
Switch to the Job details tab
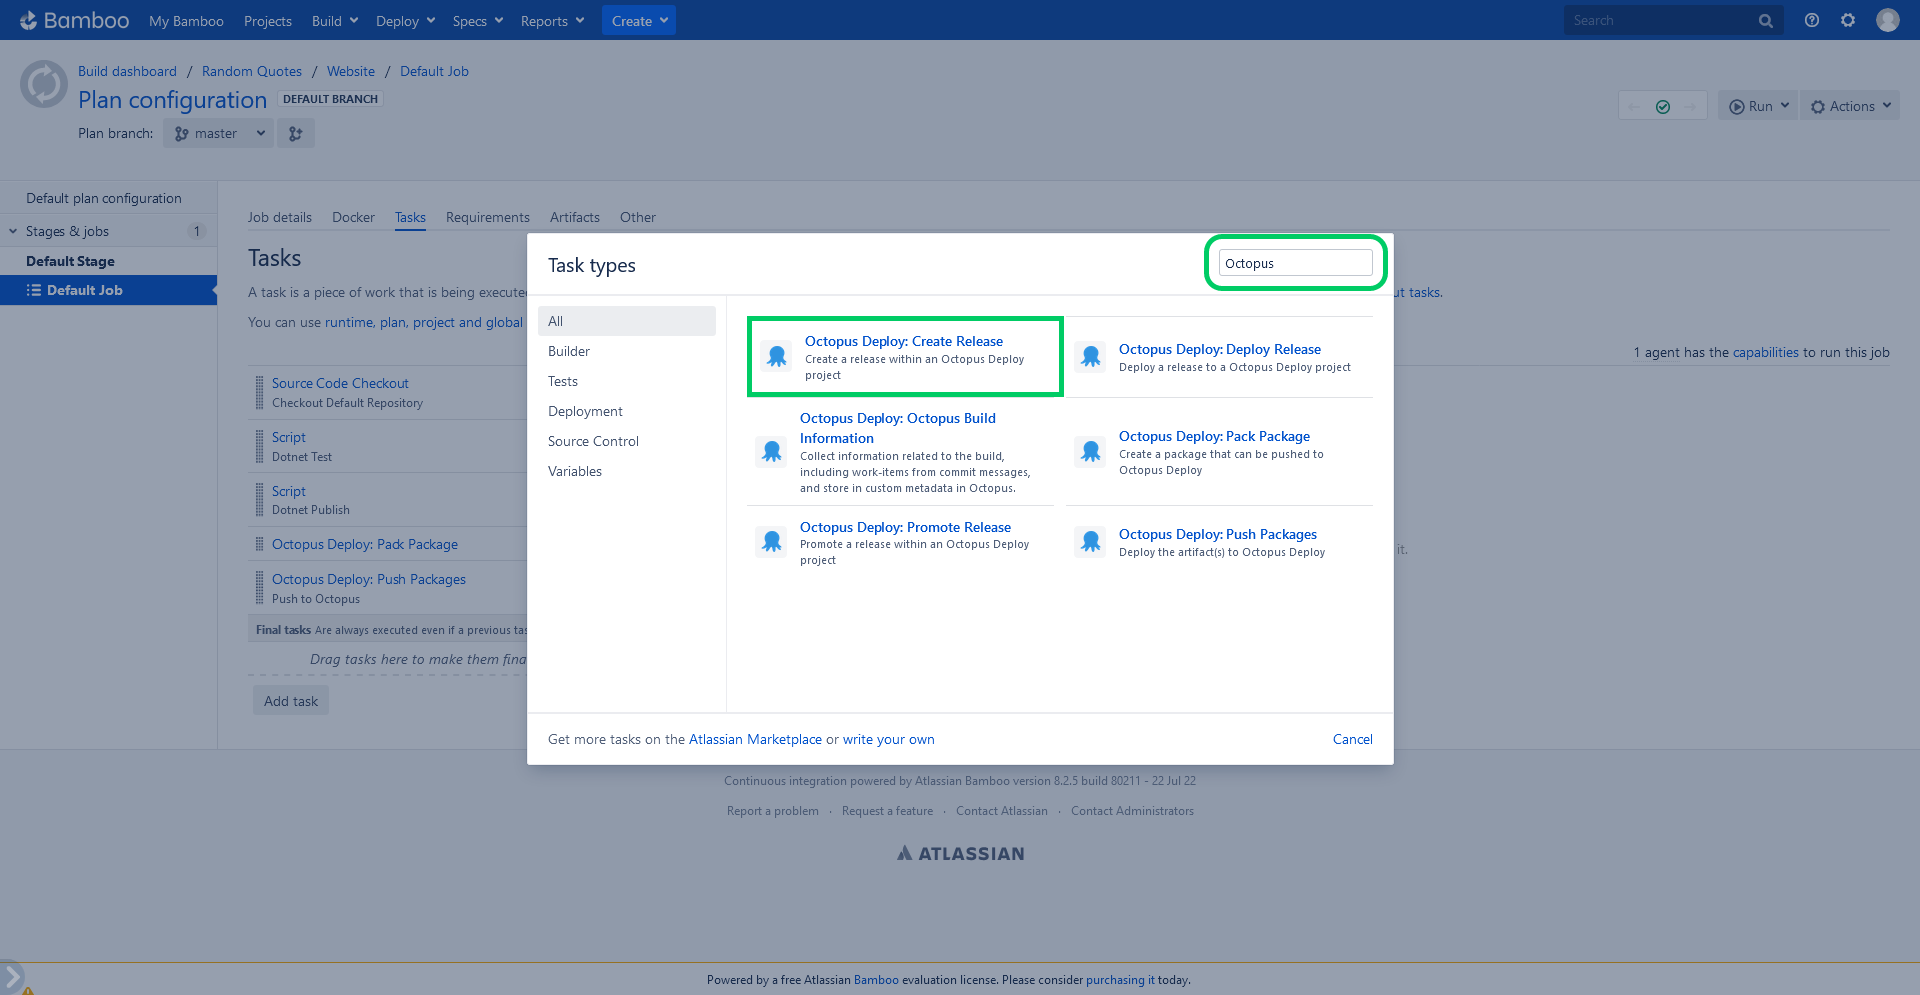(280, 217)
